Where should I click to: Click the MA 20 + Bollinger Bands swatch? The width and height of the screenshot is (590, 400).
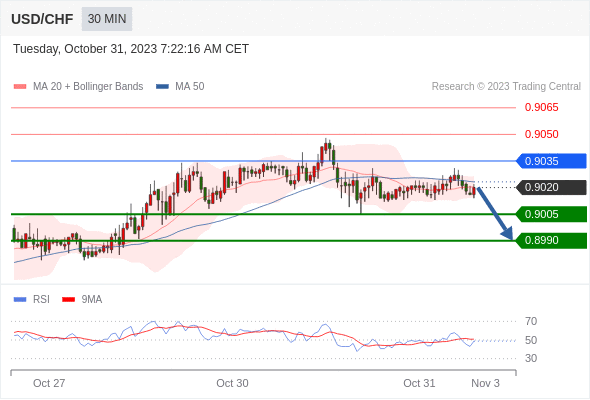coord(20,87)
